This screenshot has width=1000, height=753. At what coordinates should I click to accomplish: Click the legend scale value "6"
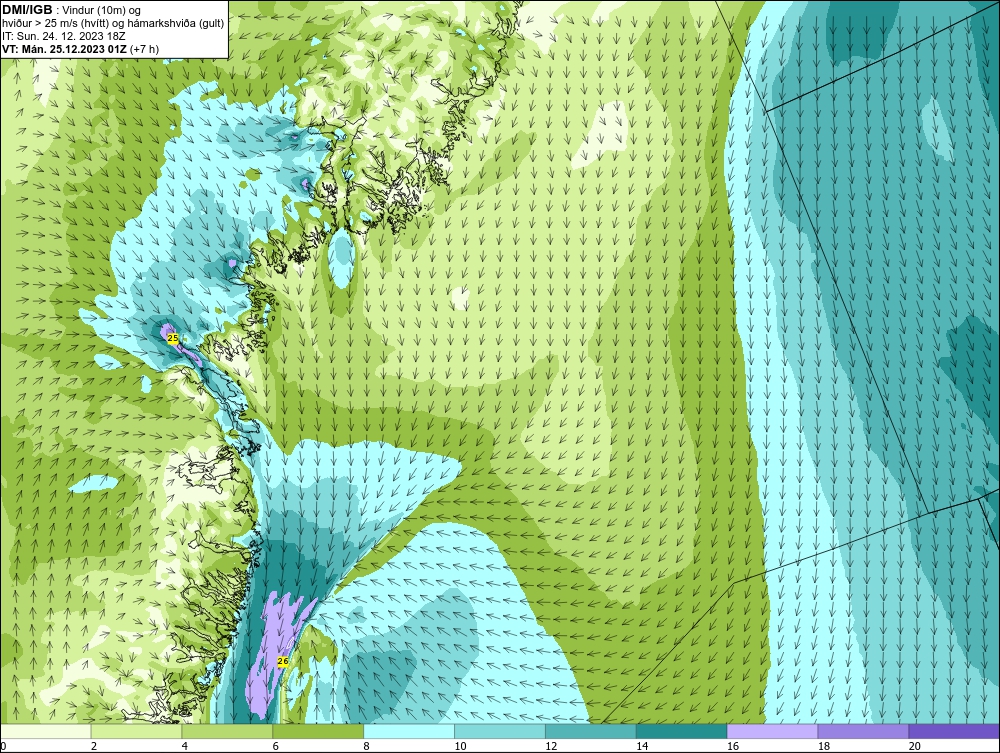(x=276, y=746)
